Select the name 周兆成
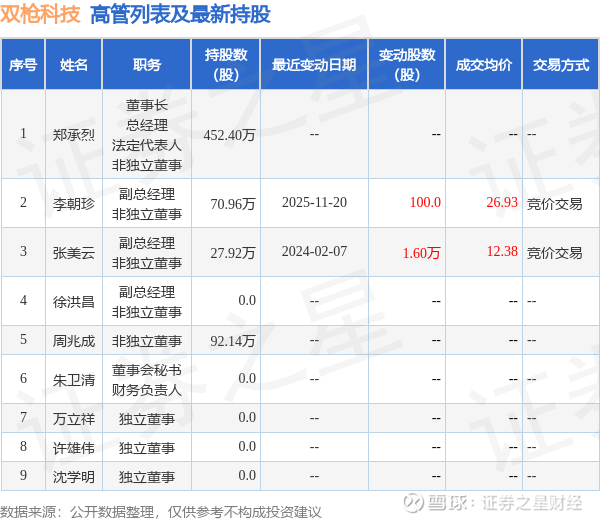600x521 pixels. (x=74, y=340)
